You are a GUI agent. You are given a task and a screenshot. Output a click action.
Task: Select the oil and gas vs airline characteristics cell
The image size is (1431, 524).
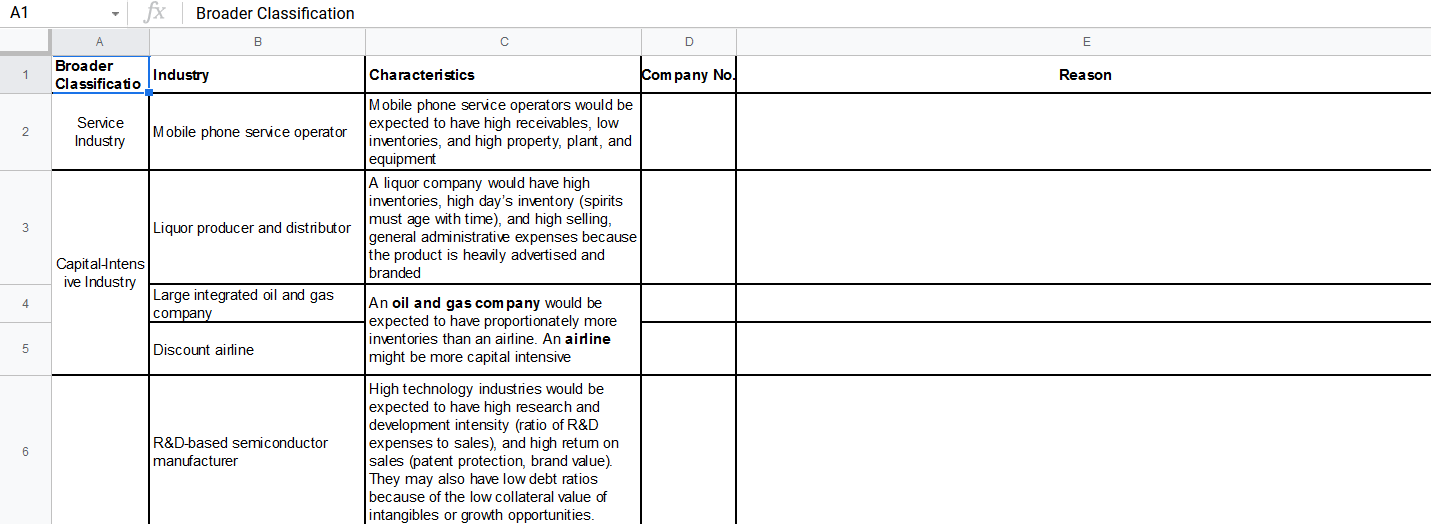(504, 330)
